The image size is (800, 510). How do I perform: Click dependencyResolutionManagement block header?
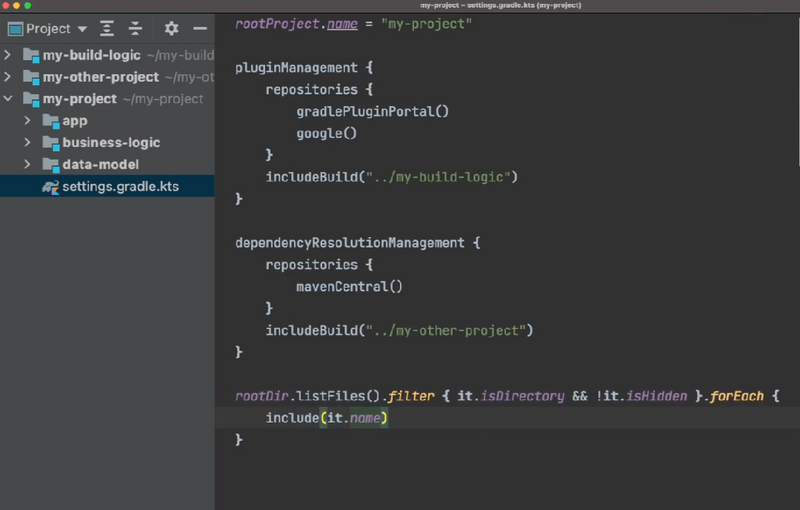click(358, 243)
